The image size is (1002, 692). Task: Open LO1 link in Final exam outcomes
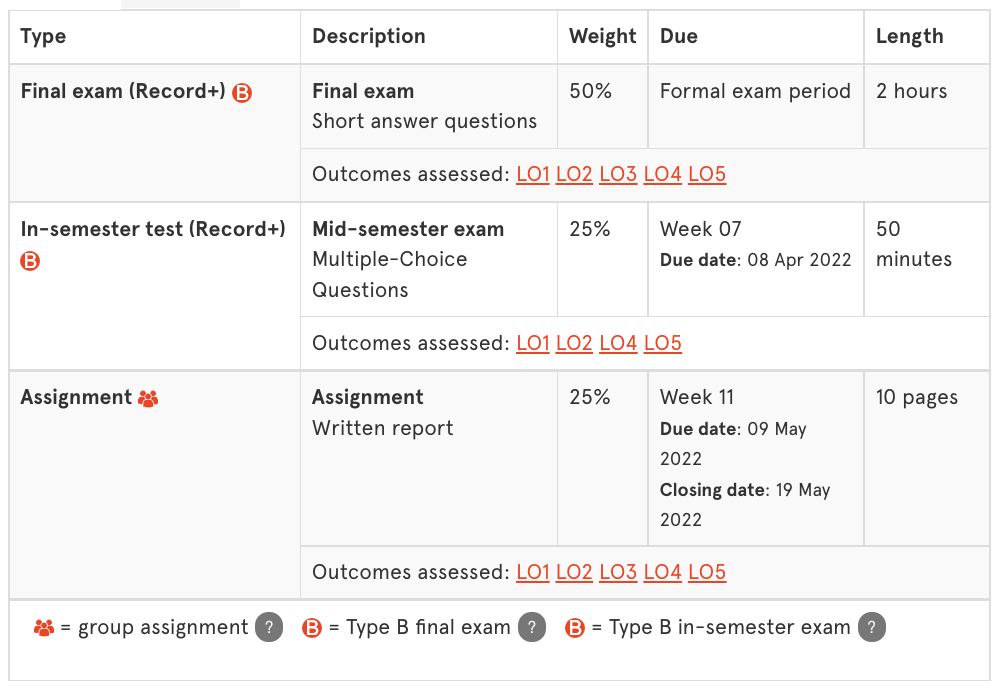point(533,174)
